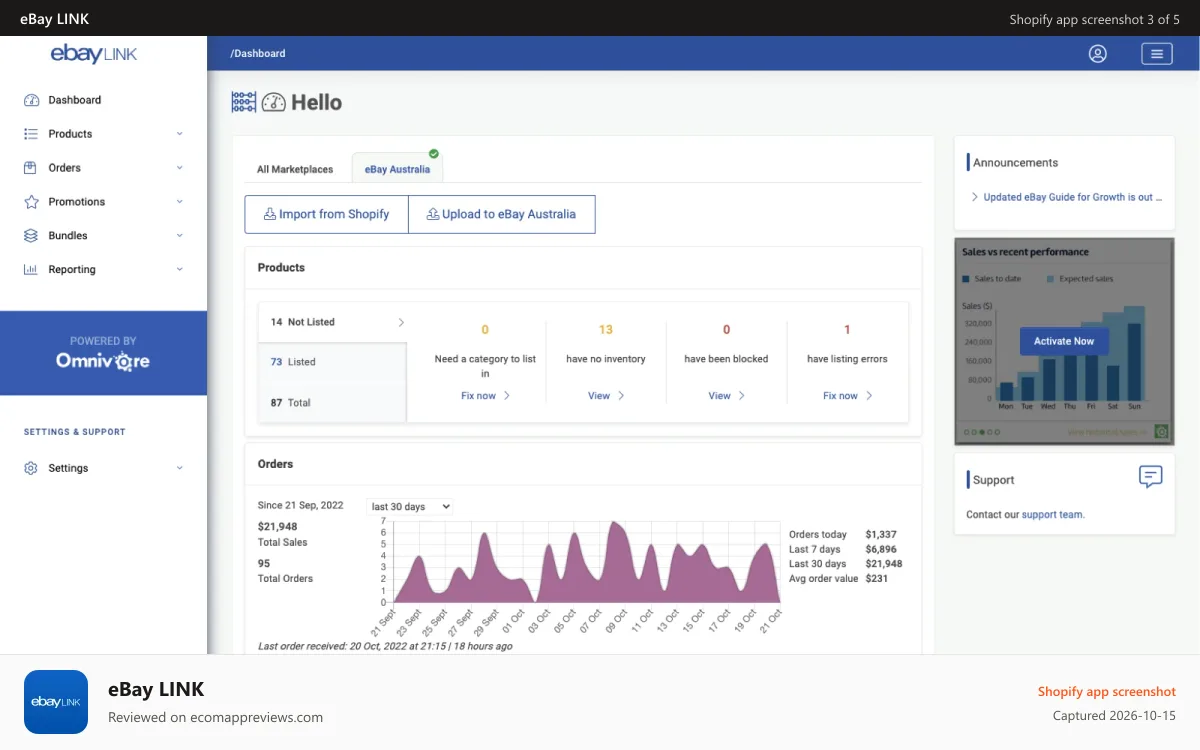
Task: Switch to eBay Australia tab
Action: [397, 169]
